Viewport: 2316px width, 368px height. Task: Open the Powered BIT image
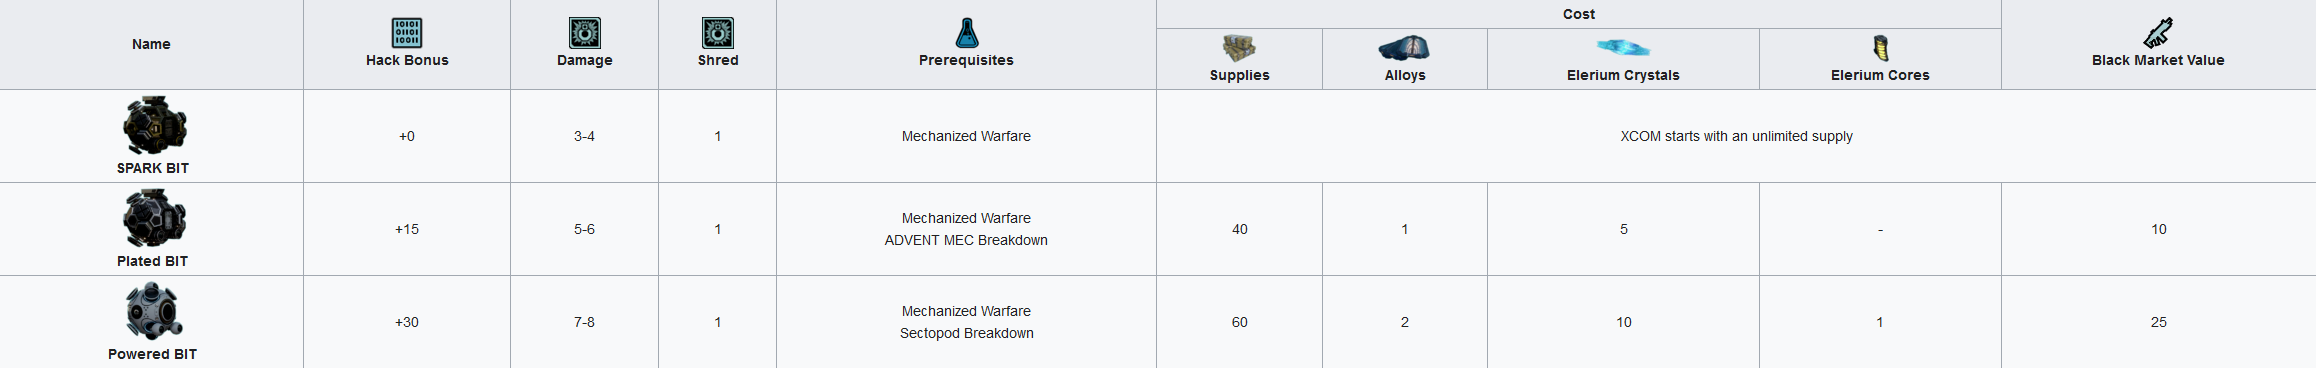tap(153, 312)
